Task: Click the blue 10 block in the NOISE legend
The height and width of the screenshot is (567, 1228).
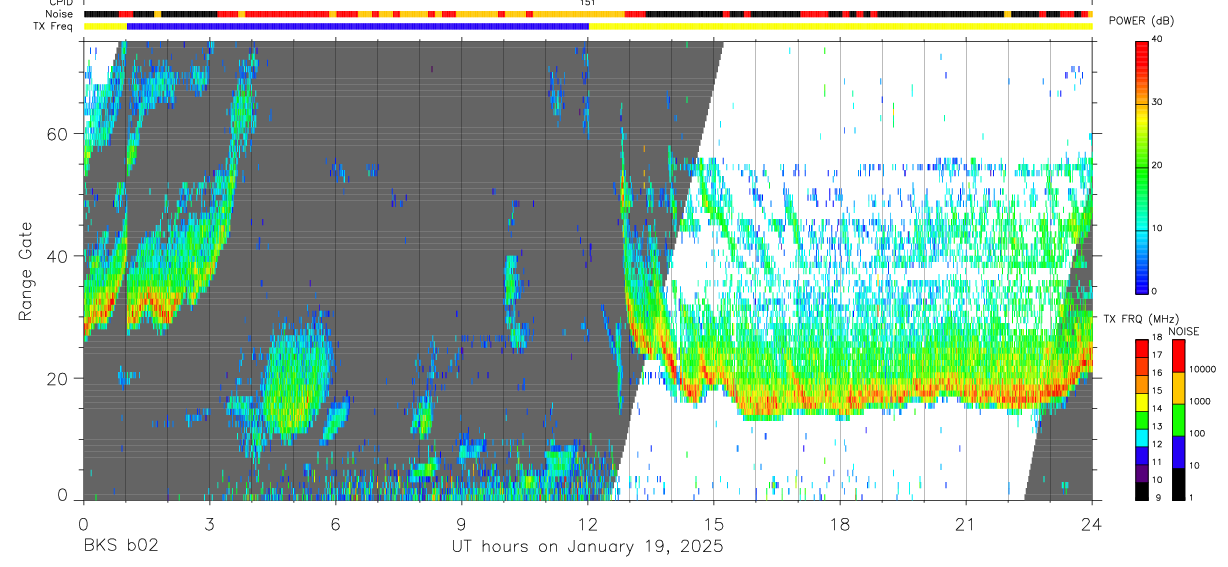Action: click(x=1179, y=452)
